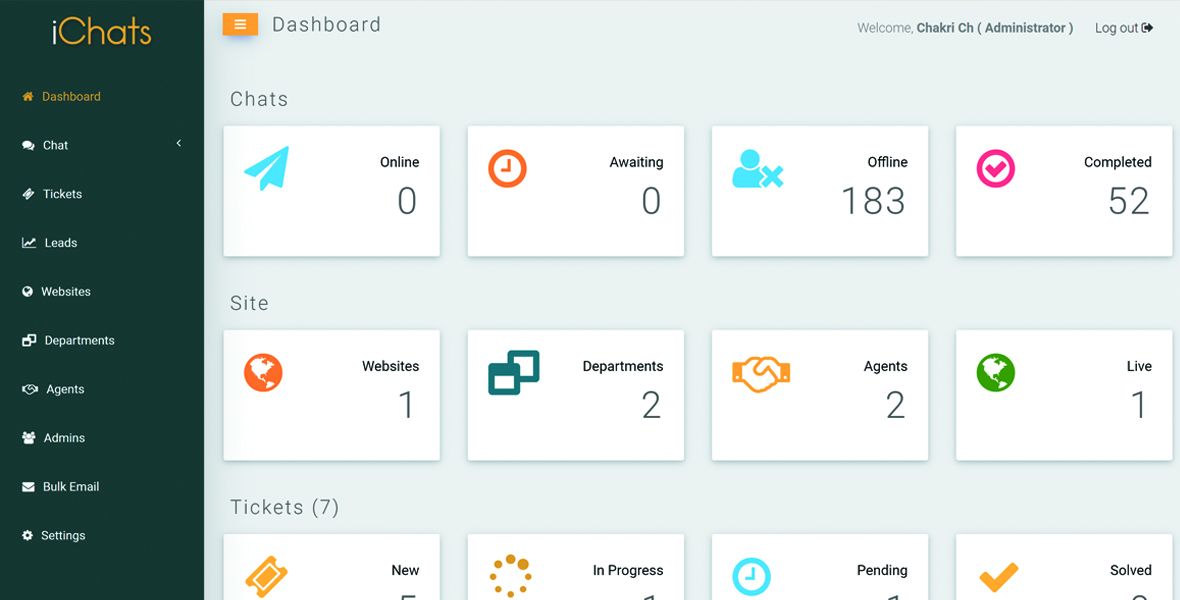Expand the Chat submenu arrow
Screen dimensions: 1180x600
coord(179,144)
